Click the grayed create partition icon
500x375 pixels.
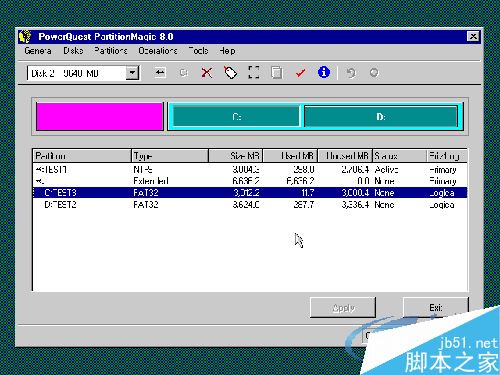pos(184,72)
